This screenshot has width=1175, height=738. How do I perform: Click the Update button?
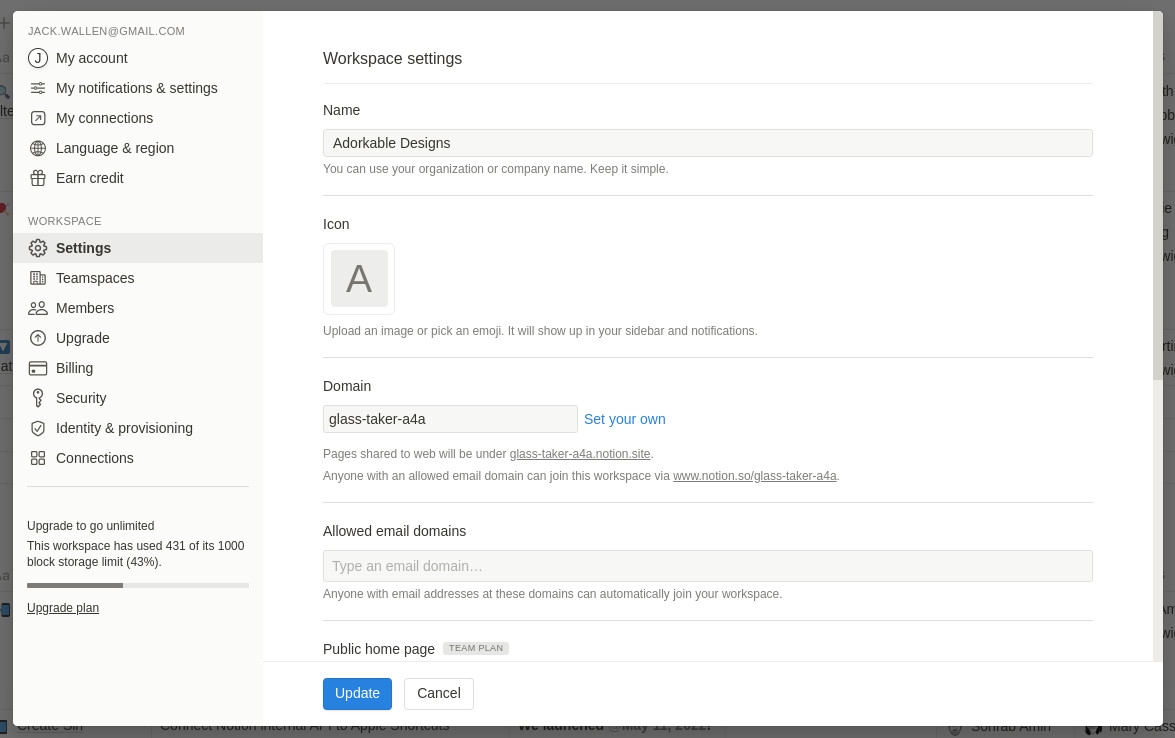coord(357,693)
